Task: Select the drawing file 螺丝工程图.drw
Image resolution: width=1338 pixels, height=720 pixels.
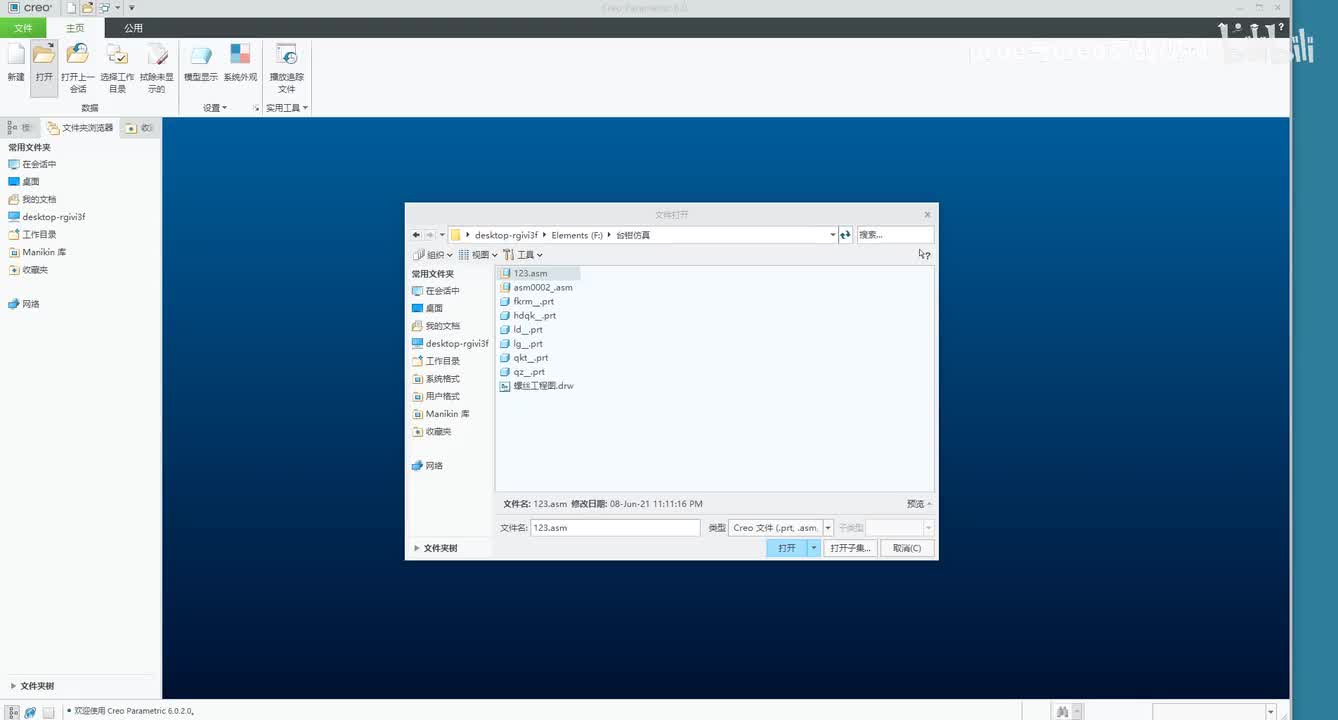Action: click(x=537, y=385)
